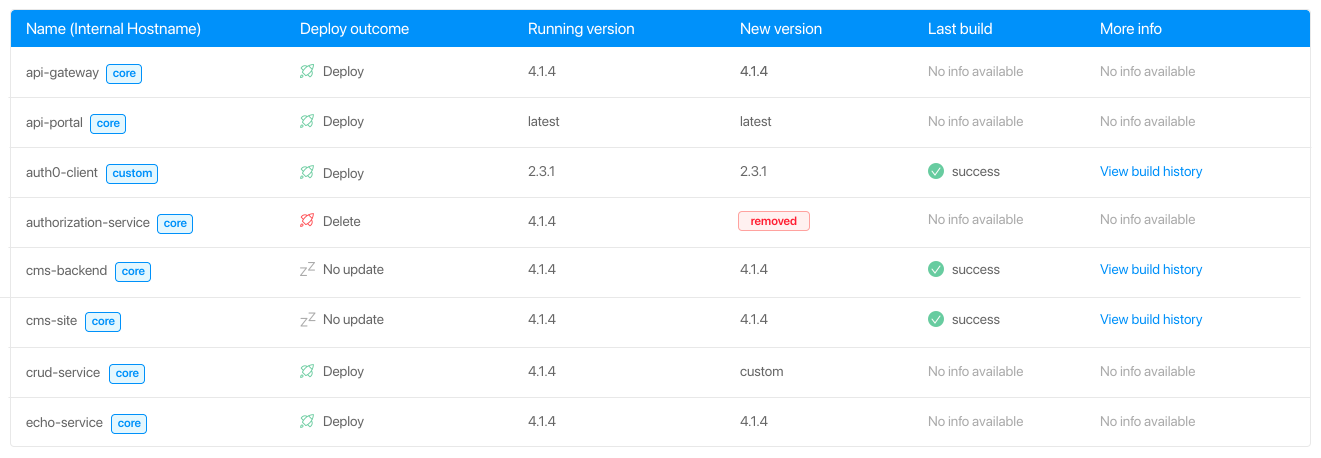Click the red removed badge for authorization-service
The width and height of the screenshot is (1321, 458).
point(774,221)
